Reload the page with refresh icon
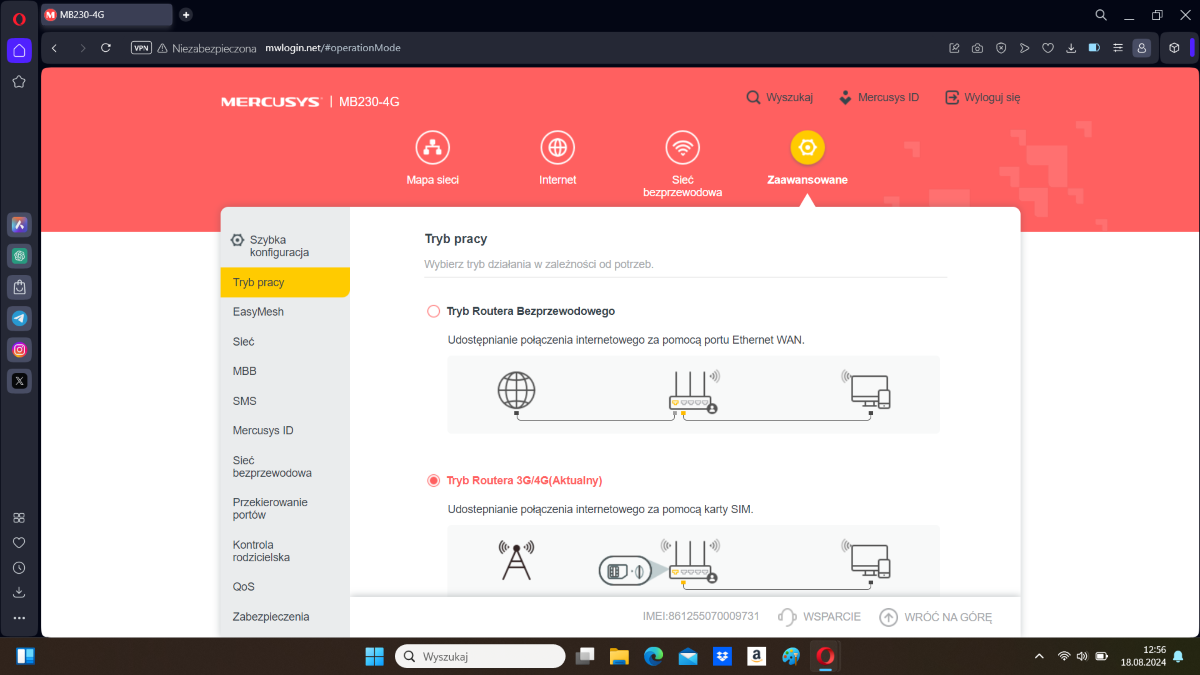Viewport: 1200px width, 675px height. [106, 48]
